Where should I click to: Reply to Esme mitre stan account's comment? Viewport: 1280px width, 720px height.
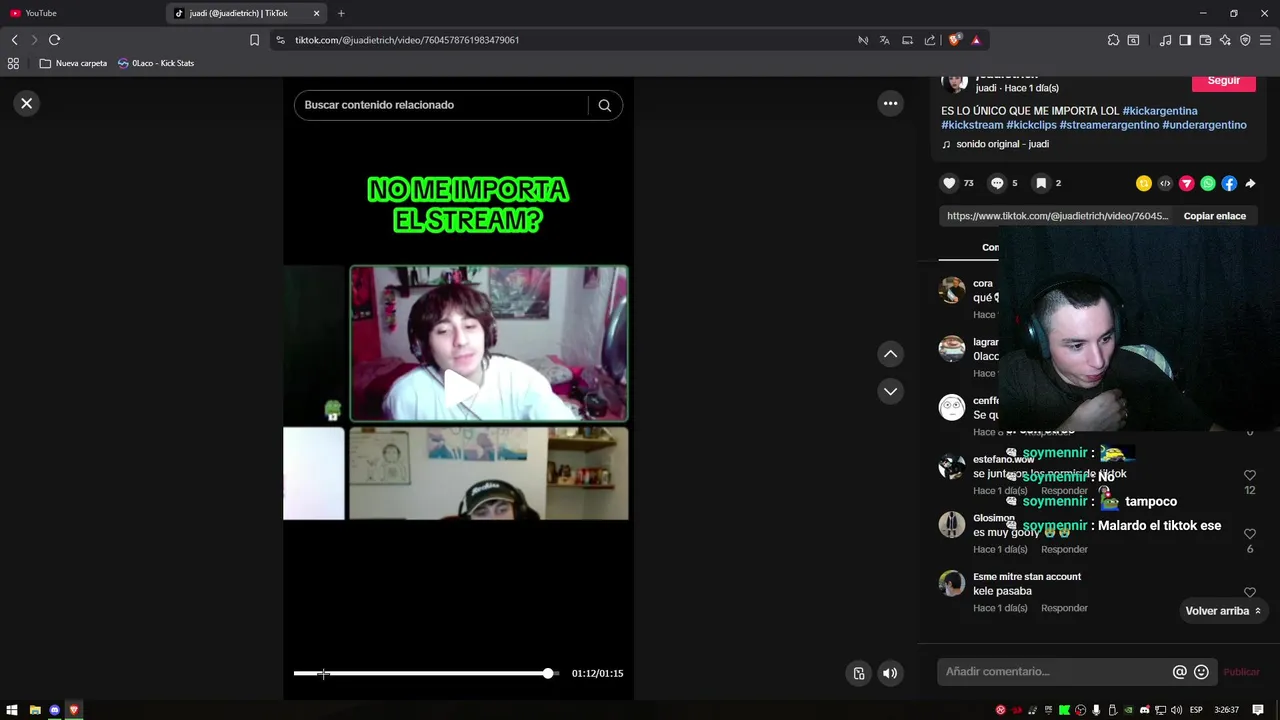[1064, 608]
